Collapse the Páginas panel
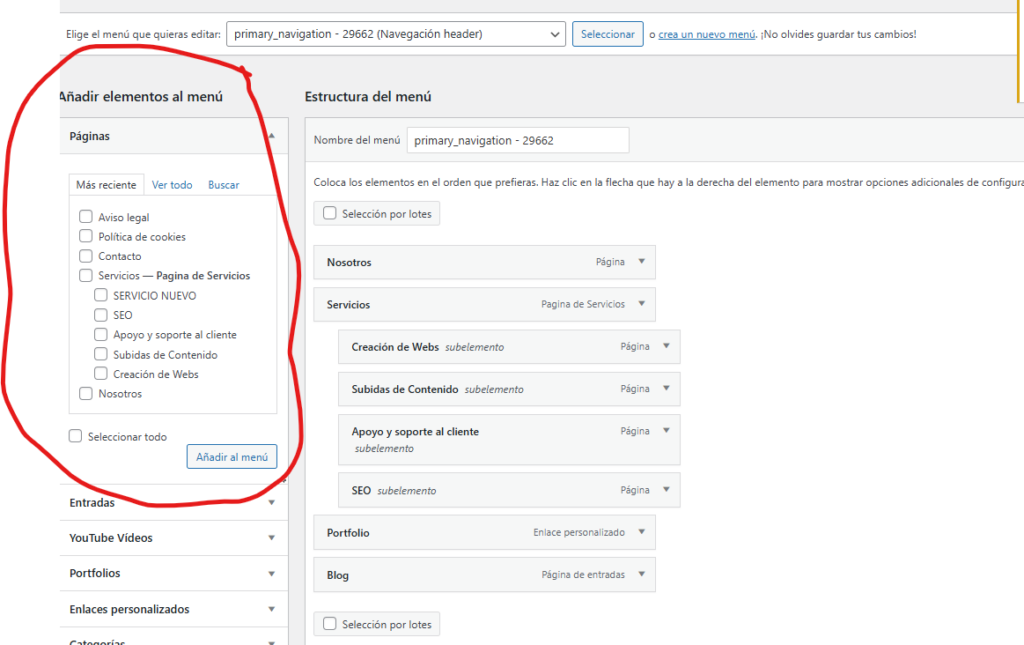1024x645 pixels. (x=271, y=136)
